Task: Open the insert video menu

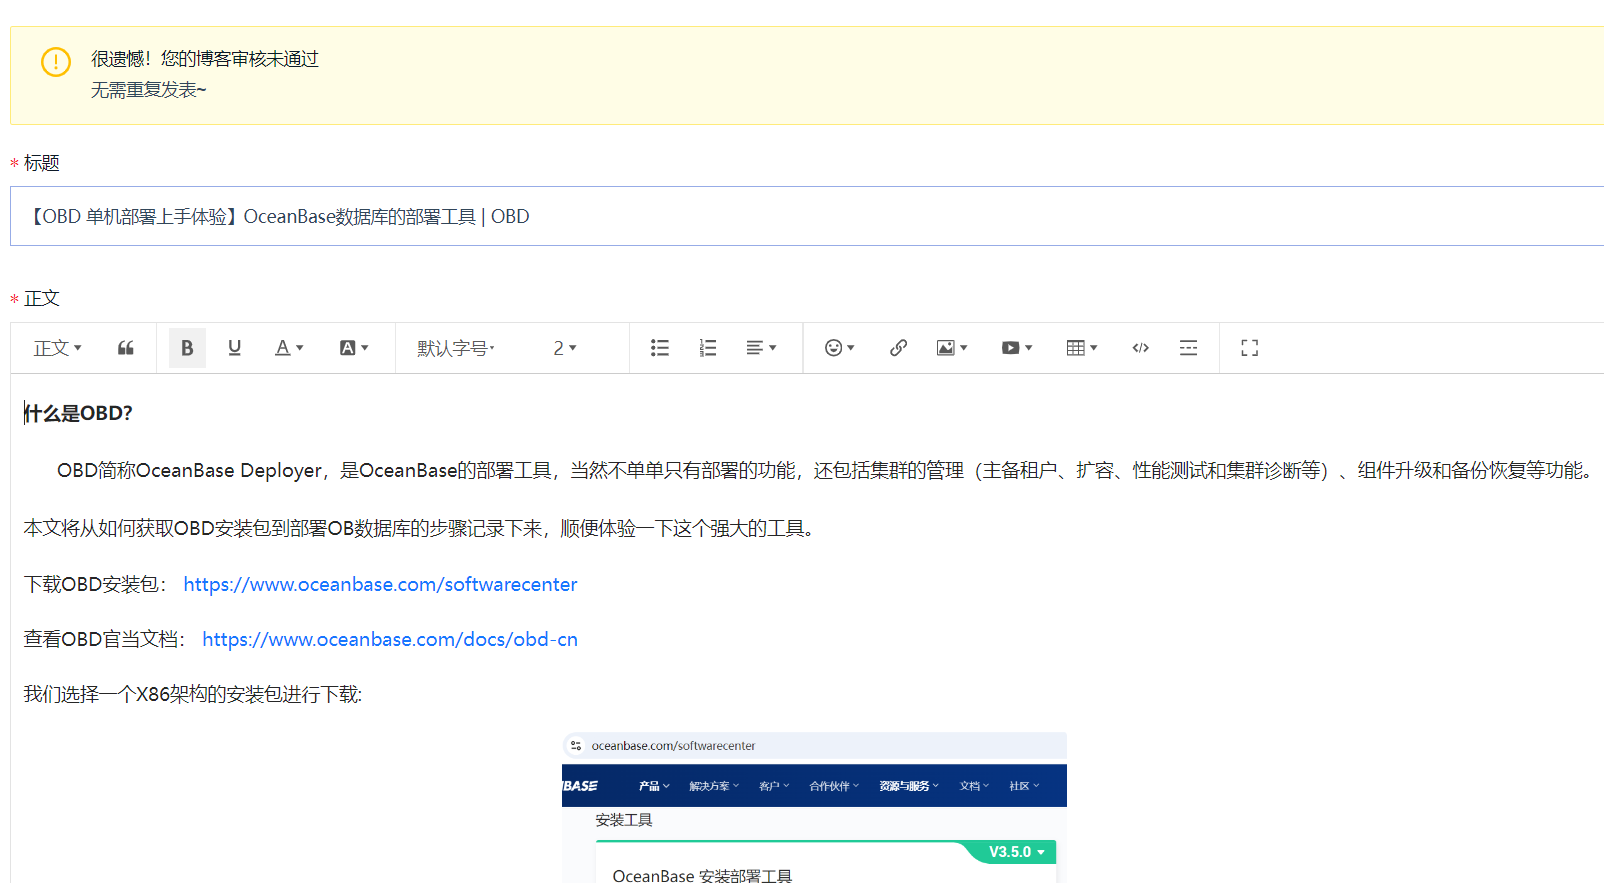Action: pos(1017,348)
